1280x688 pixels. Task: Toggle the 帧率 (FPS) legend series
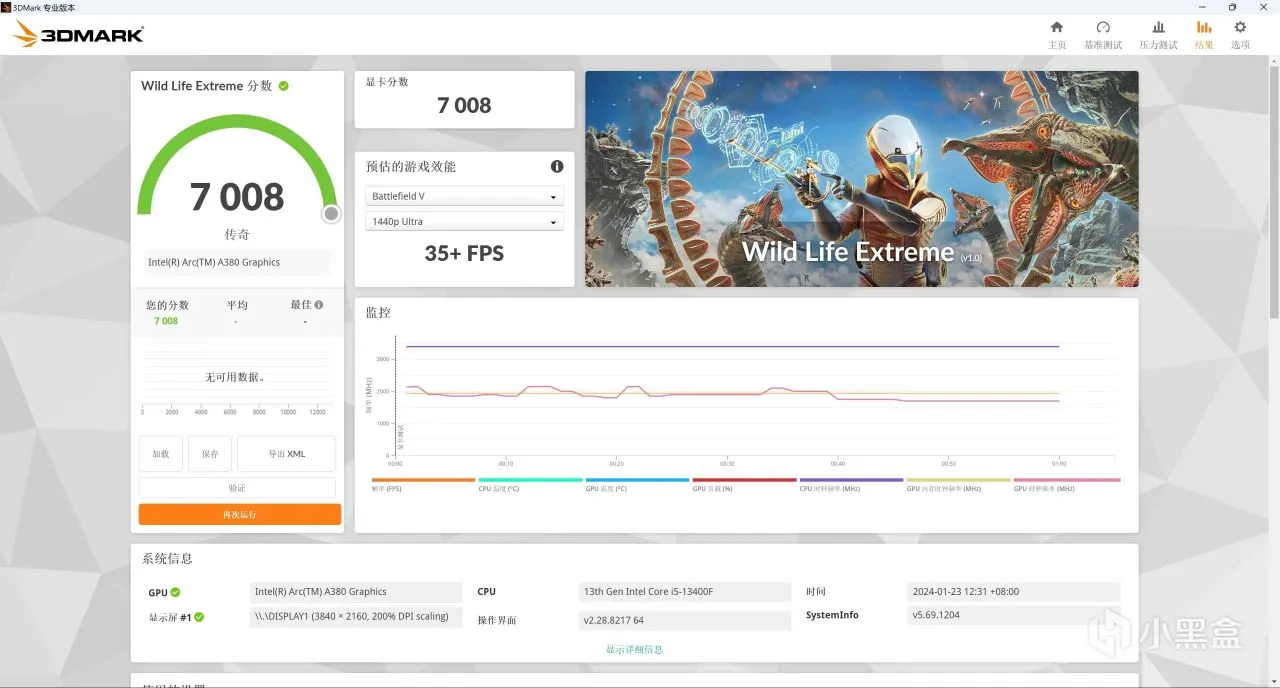[x=422, y=484]
